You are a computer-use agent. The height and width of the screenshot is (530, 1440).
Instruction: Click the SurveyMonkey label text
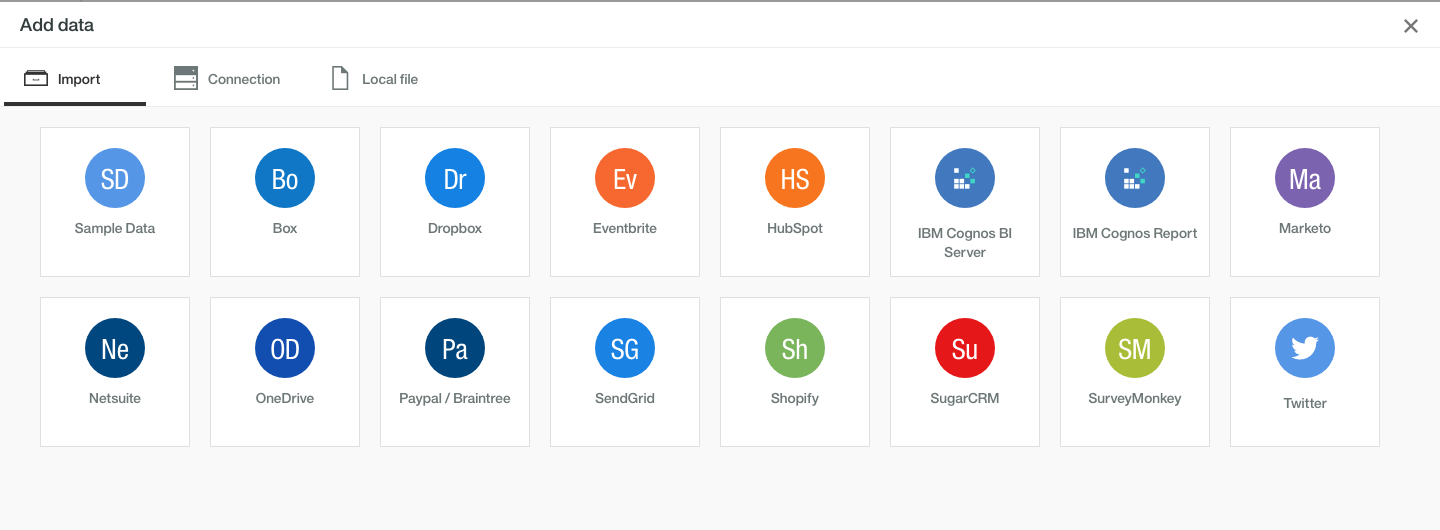tap(1135, 398)
